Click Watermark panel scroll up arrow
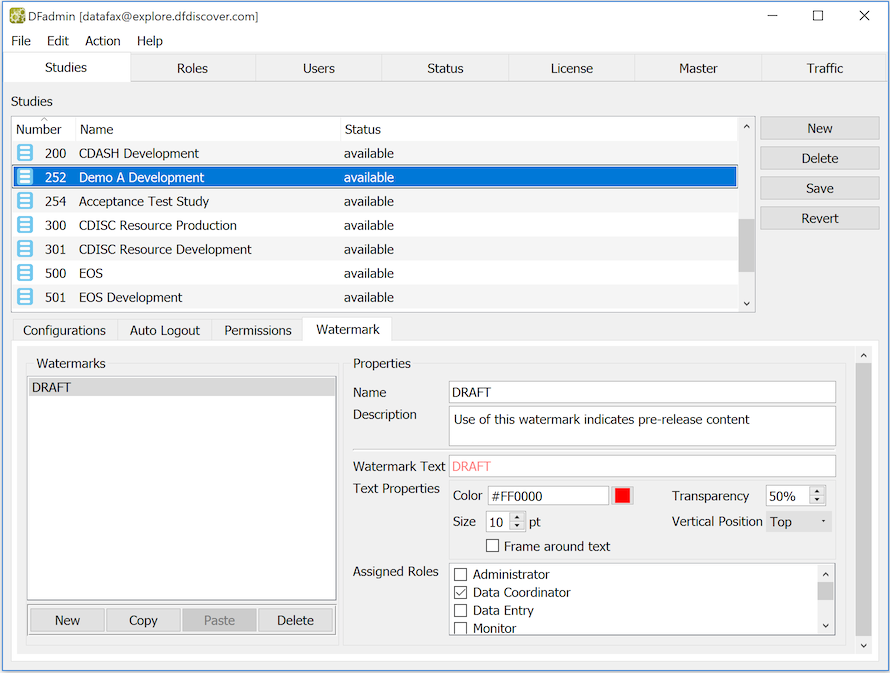The width and height of the screenshot is (890, 673). point(863,355)
